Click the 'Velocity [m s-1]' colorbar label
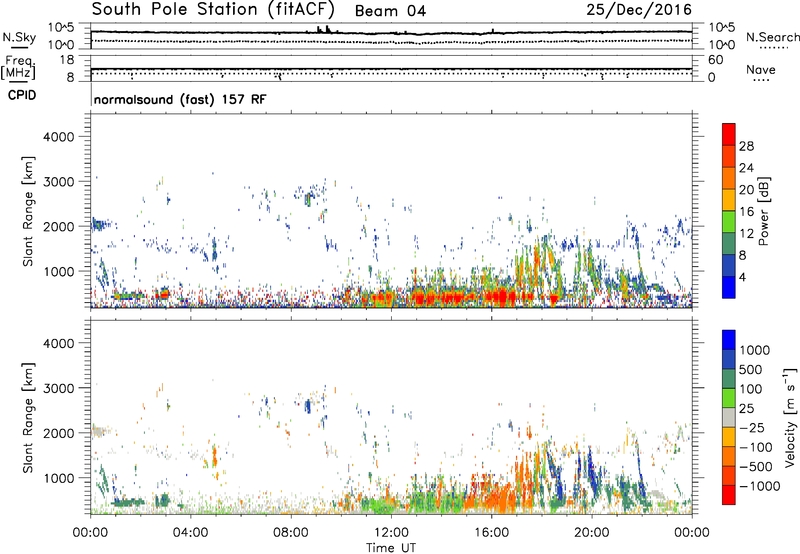The height and width of the screenshot is (554, 800). (x=790, y=417)
